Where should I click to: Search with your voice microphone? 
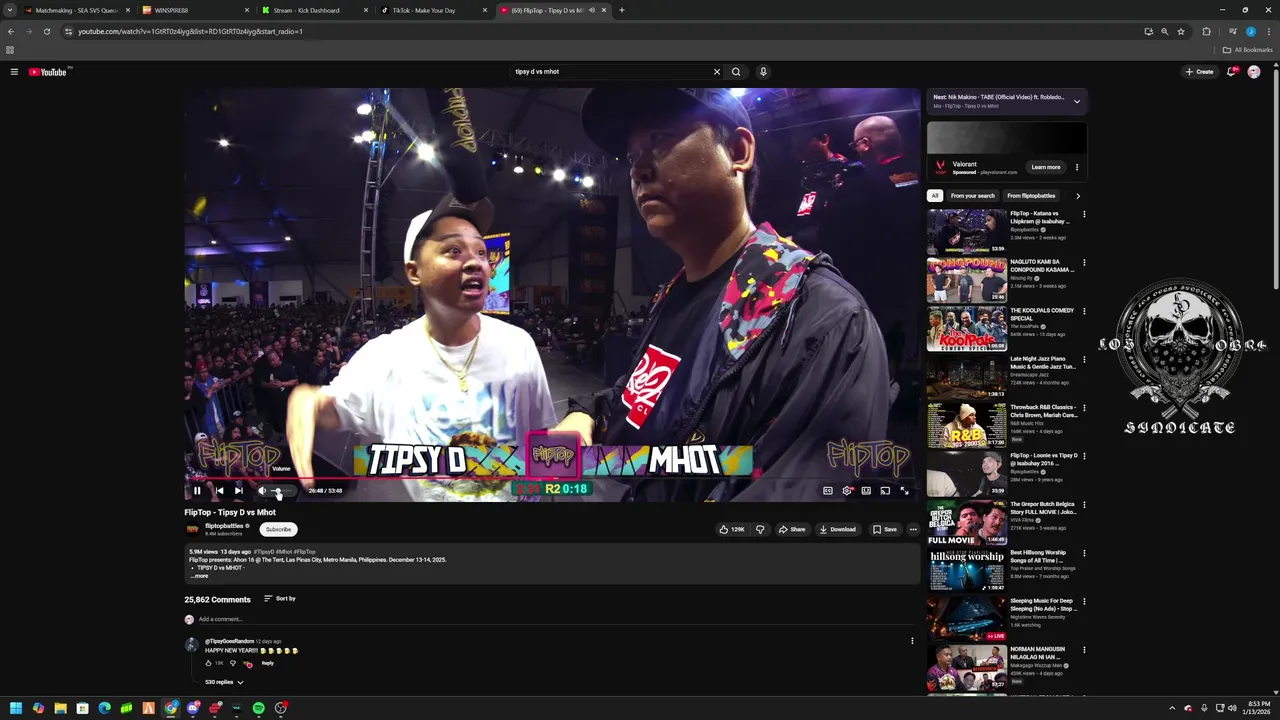763,72
